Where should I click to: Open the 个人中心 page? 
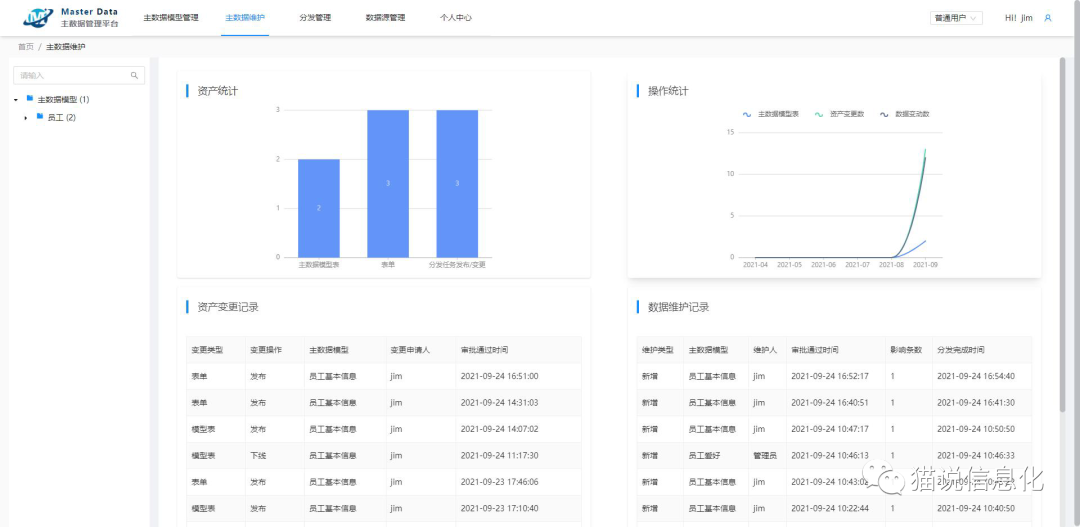(x=456, y=18)
